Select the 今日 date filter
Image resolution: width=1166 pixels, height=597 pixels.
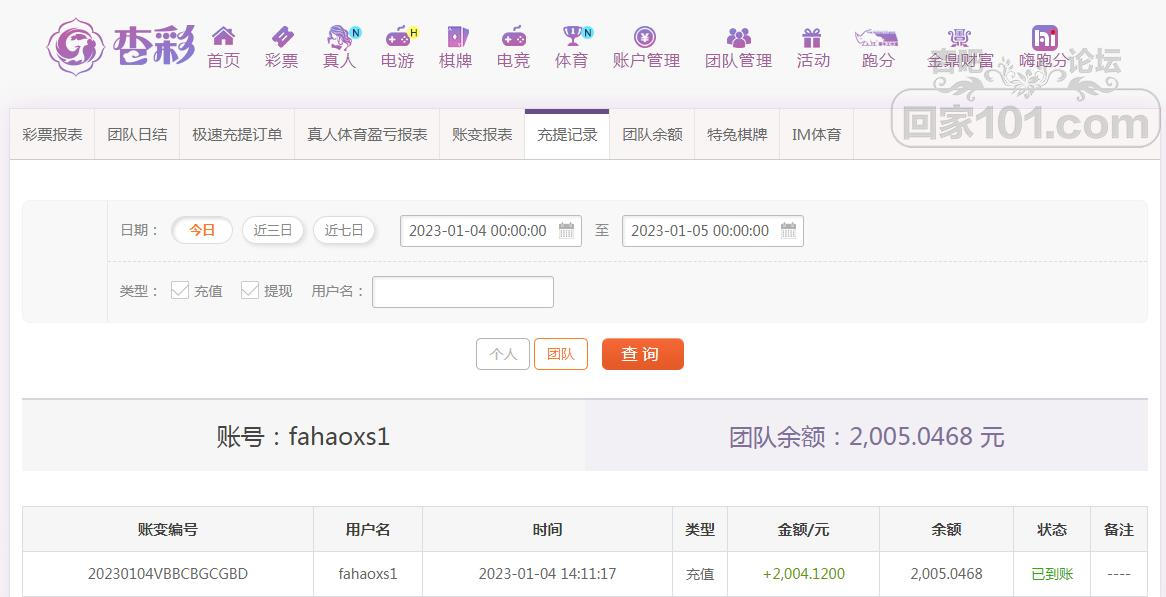pyautogui.click(x=202, y=230)
